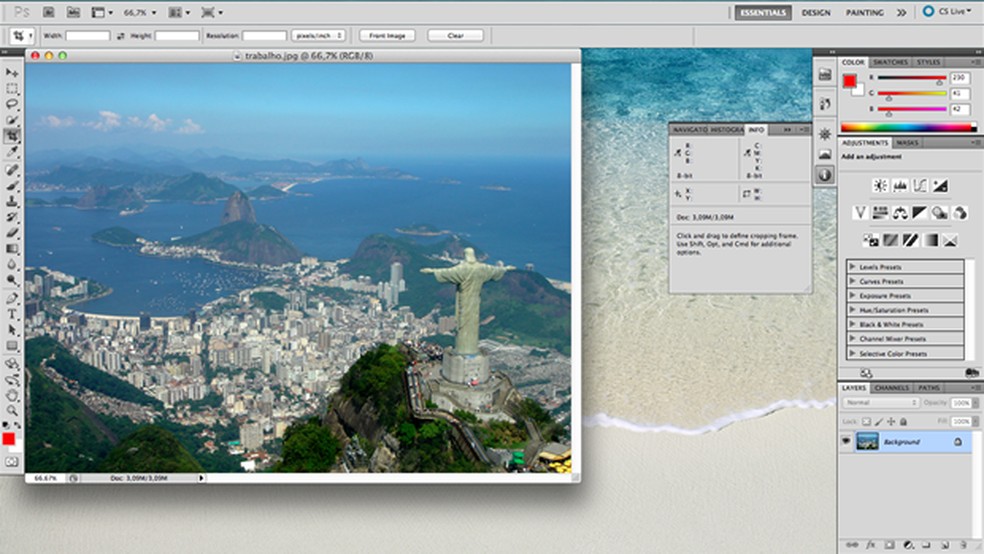
Task: Select the Horizontal Type tool
Action: (x=12, y=314)
